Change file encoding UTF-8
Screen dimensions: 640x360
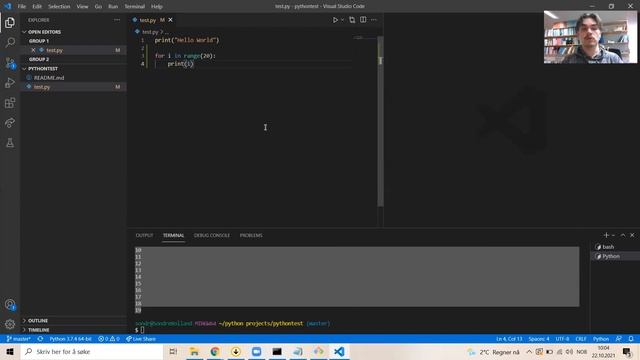coord(562,339)
